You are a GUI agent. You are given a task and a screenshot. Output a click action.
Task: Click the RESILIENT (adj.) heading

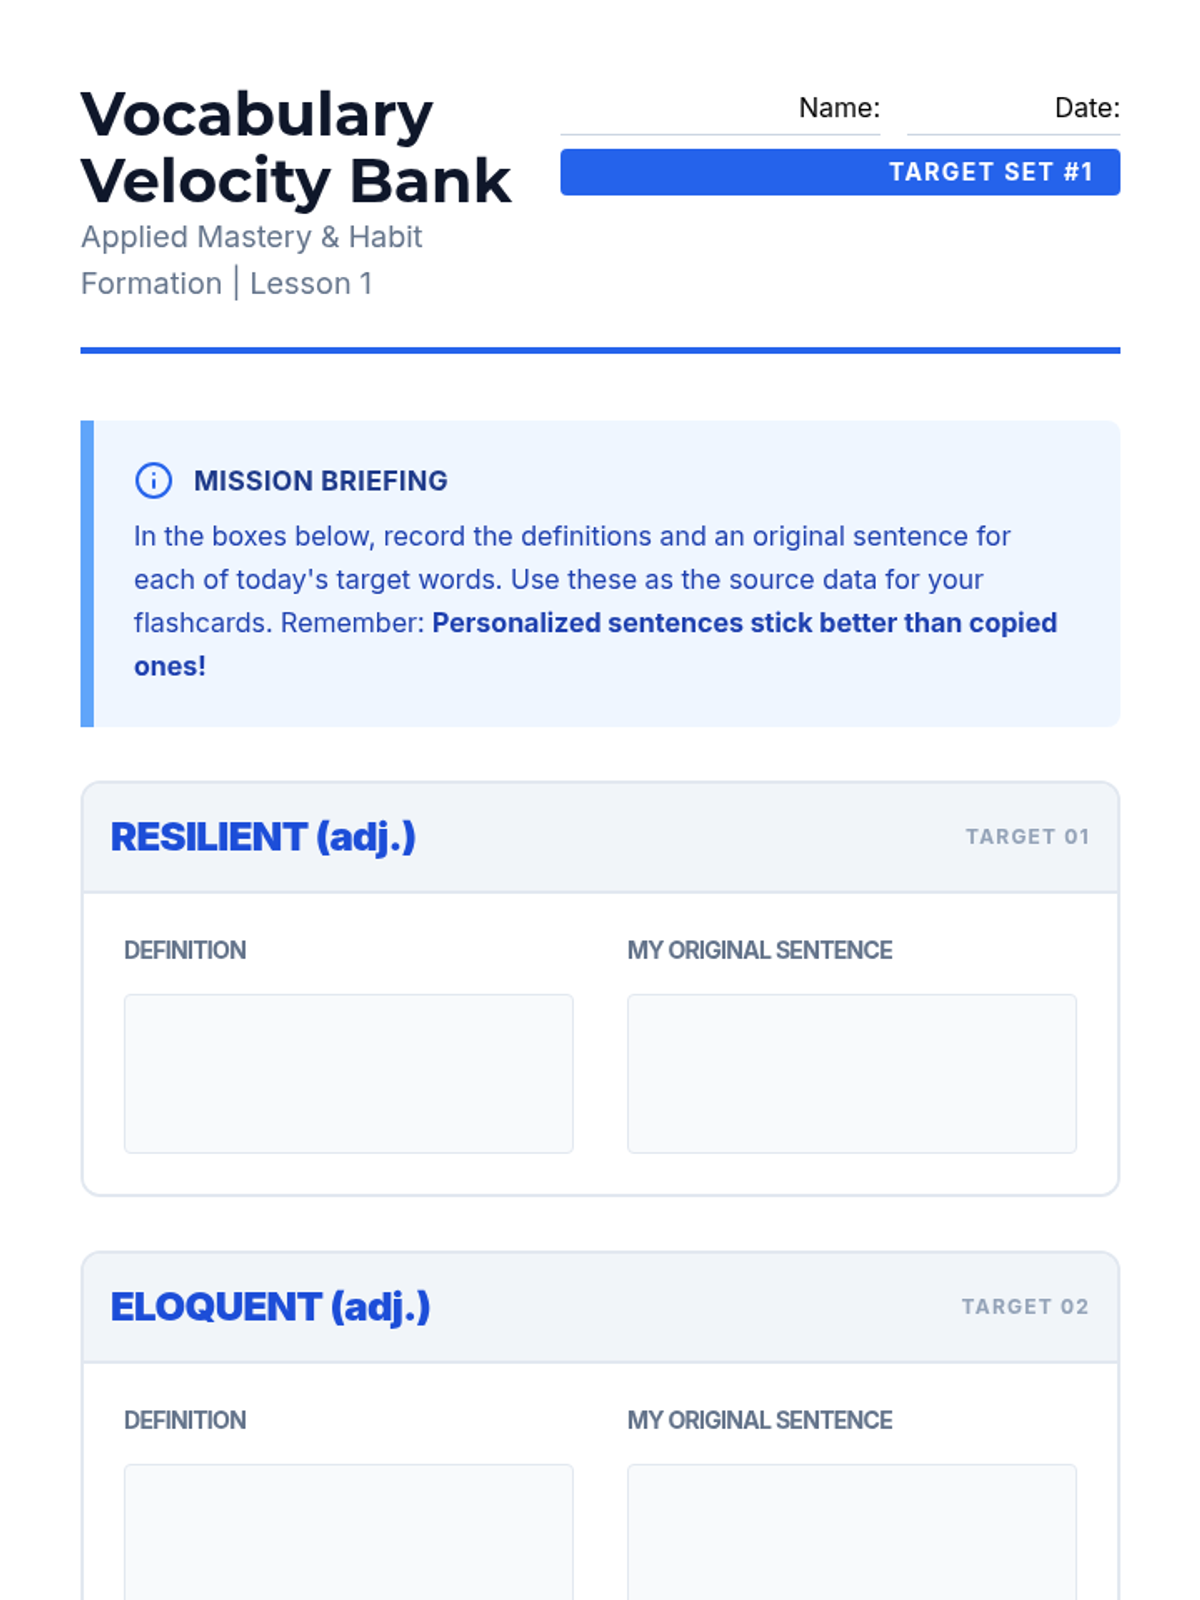[x=263, y=837]
